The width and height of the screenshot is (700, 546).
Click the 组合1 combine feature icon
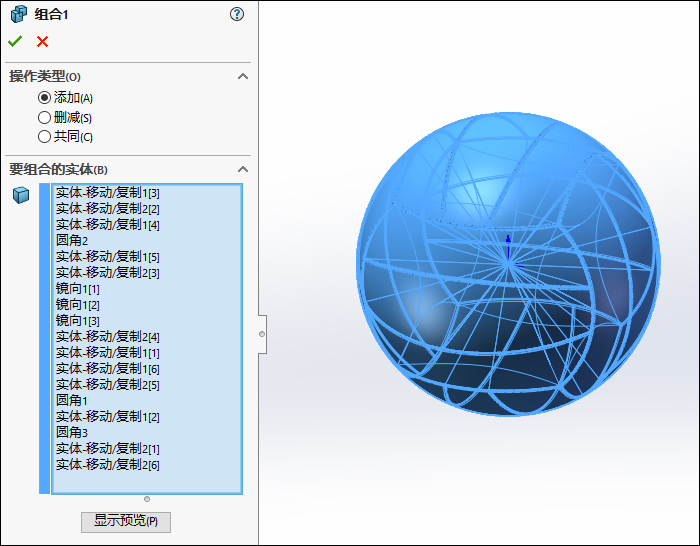pyautogui.click(x=19, y=14)
